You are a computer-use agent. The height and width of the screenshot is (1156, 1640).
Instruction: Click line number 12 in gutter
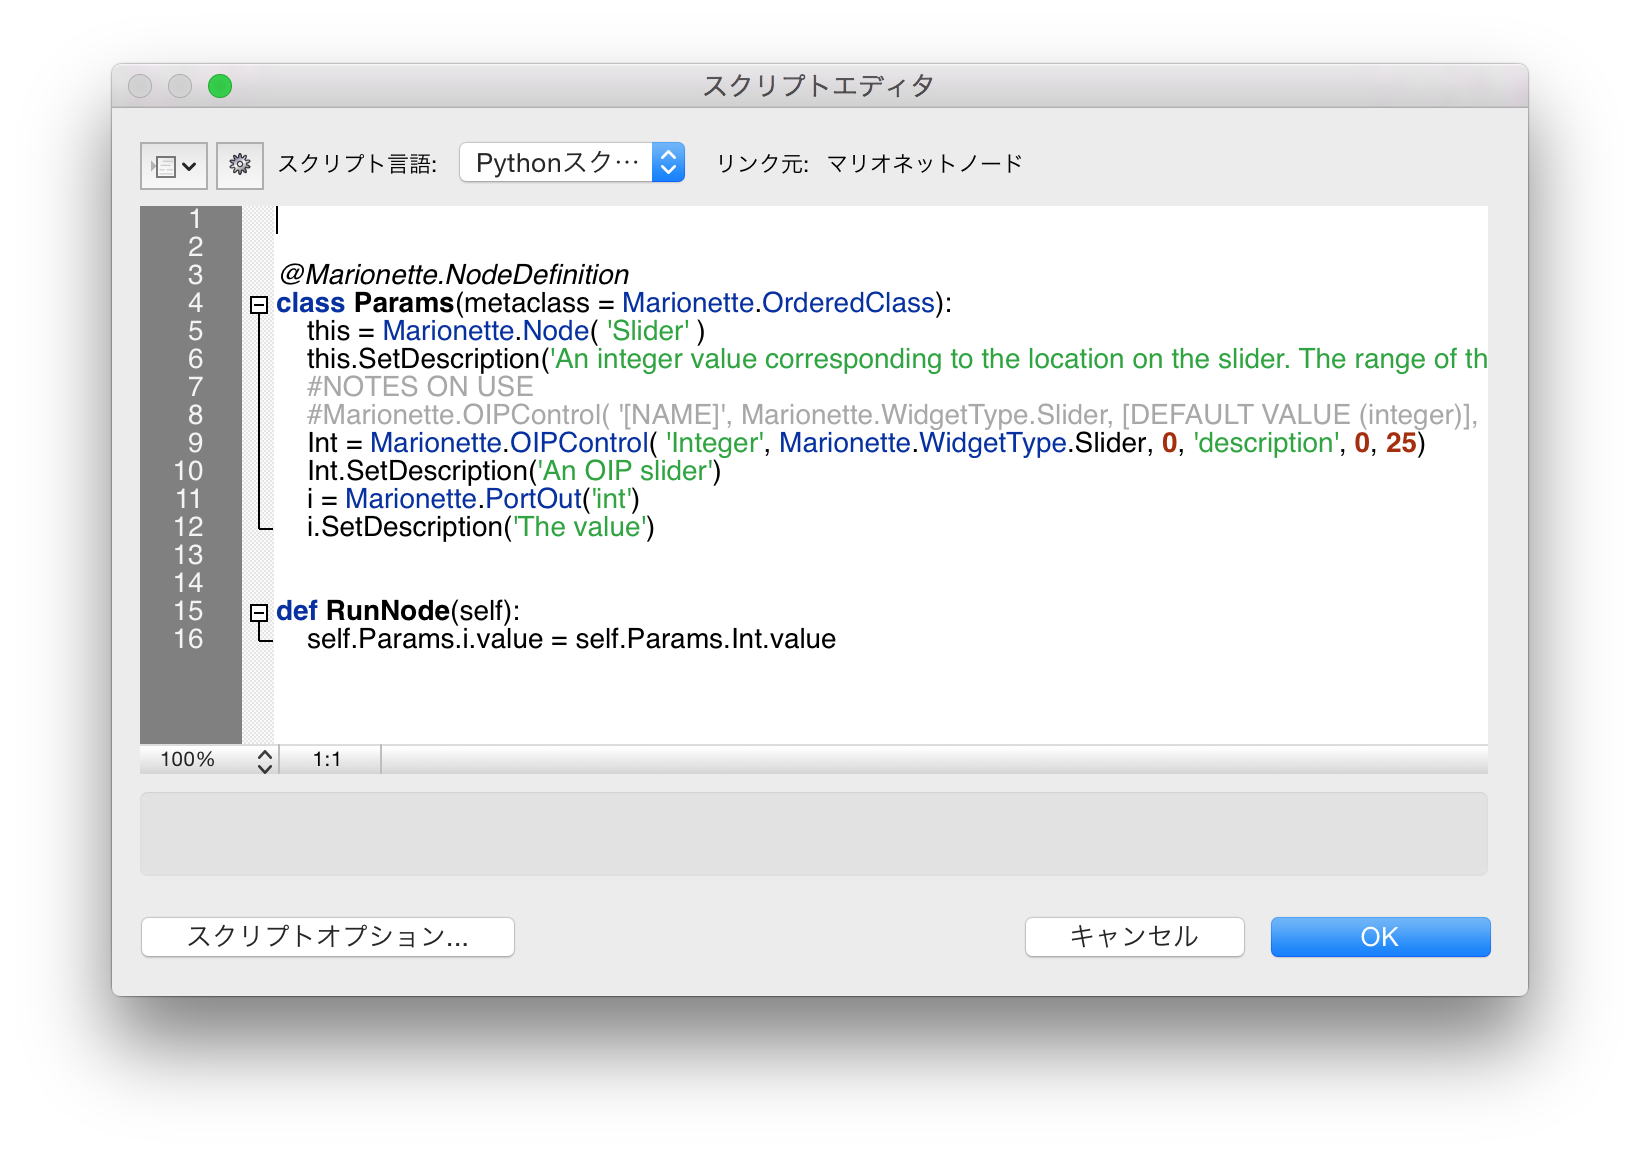188,527
